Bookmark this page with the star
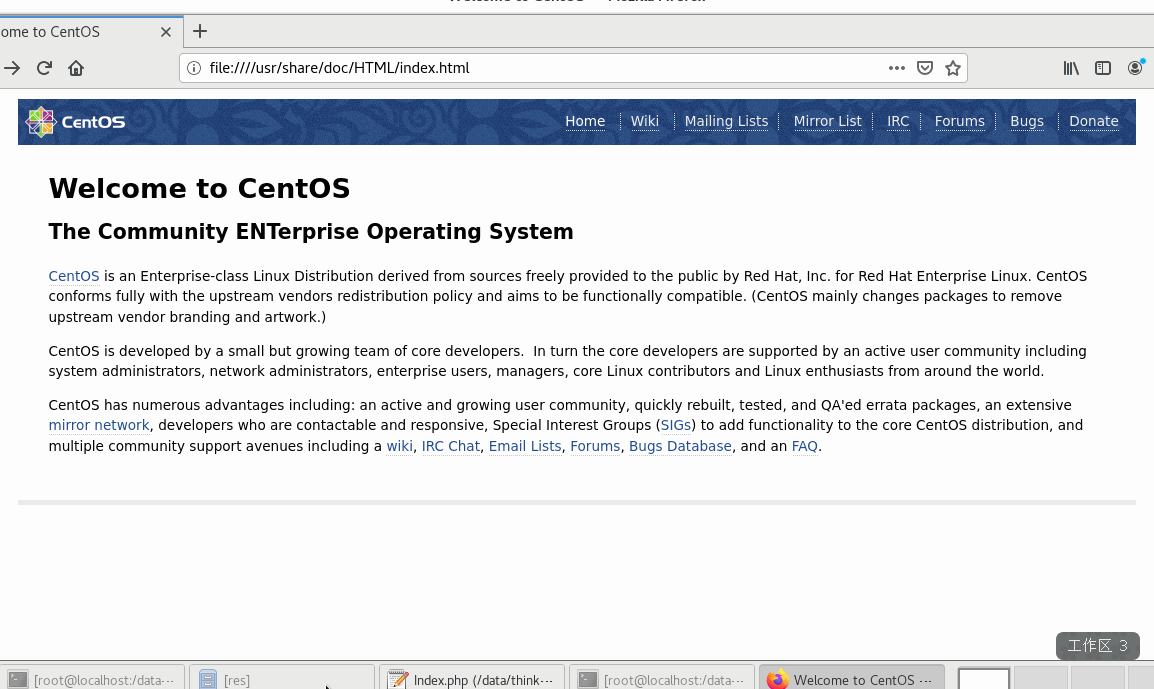Screen dimensions: 1154x689 953,68
